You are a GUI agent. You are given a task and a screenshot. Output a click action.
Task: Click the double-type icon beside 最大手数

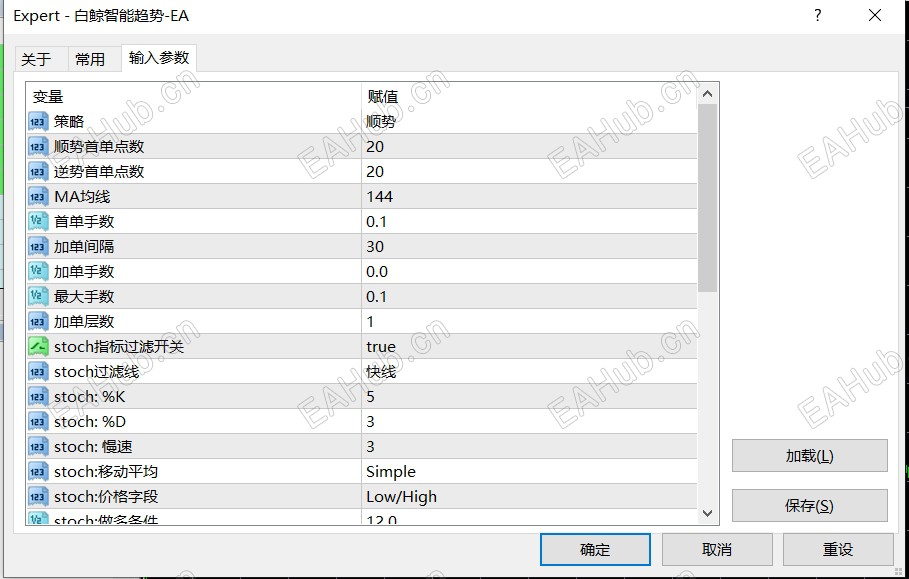(x=38, y=296)
